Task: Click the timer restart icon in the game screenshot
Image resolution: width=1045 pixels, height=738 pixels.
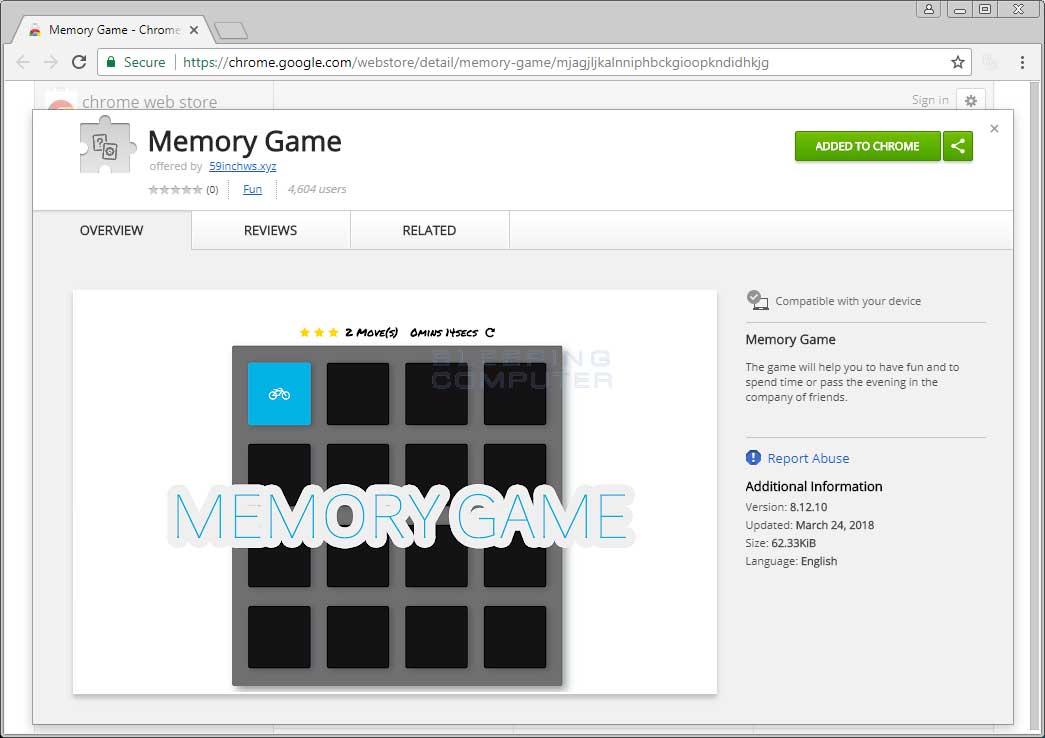Action: 489,332
